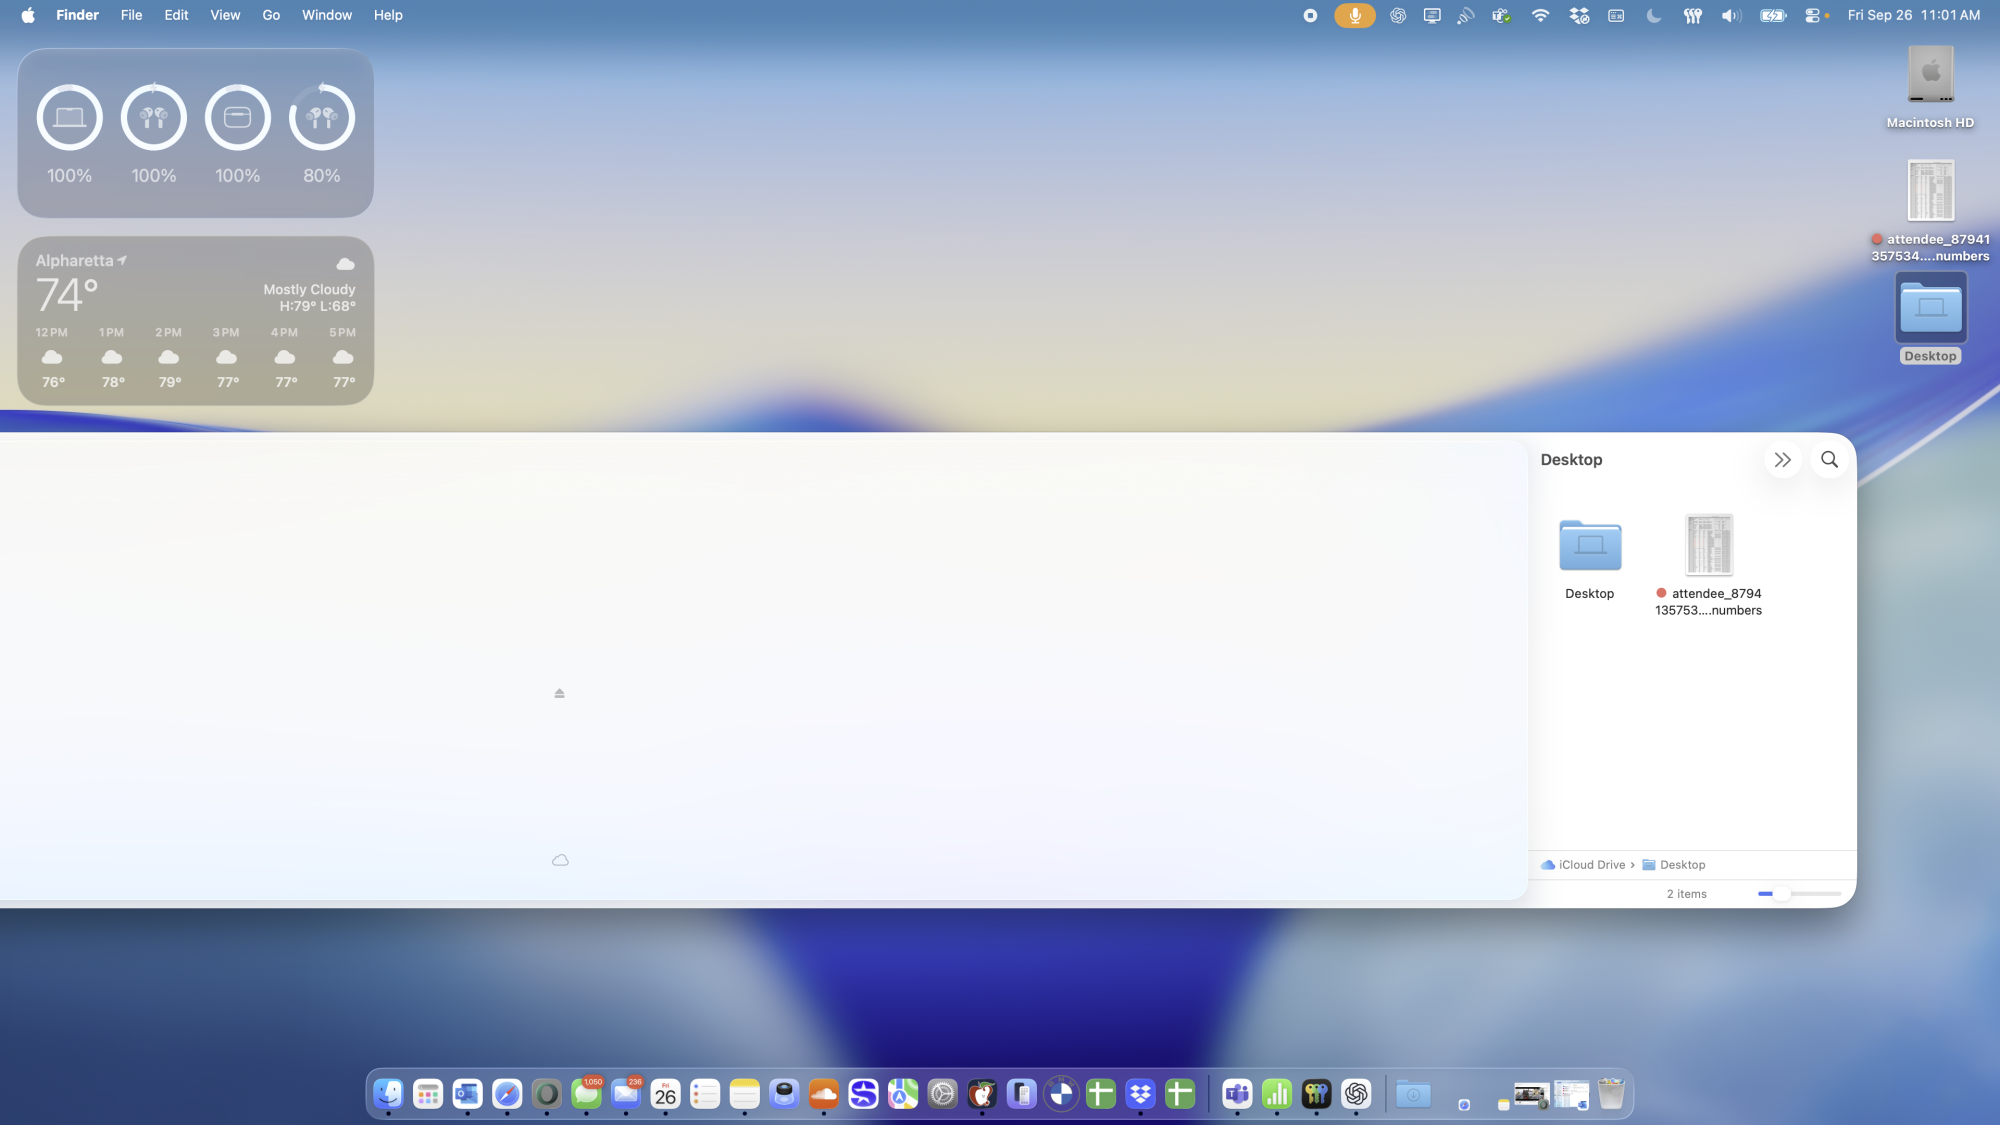Screen dimensions: 2000x1125
Task: Click the search magnifier in the Desktop window
Action: click(x=1829, y=460)
